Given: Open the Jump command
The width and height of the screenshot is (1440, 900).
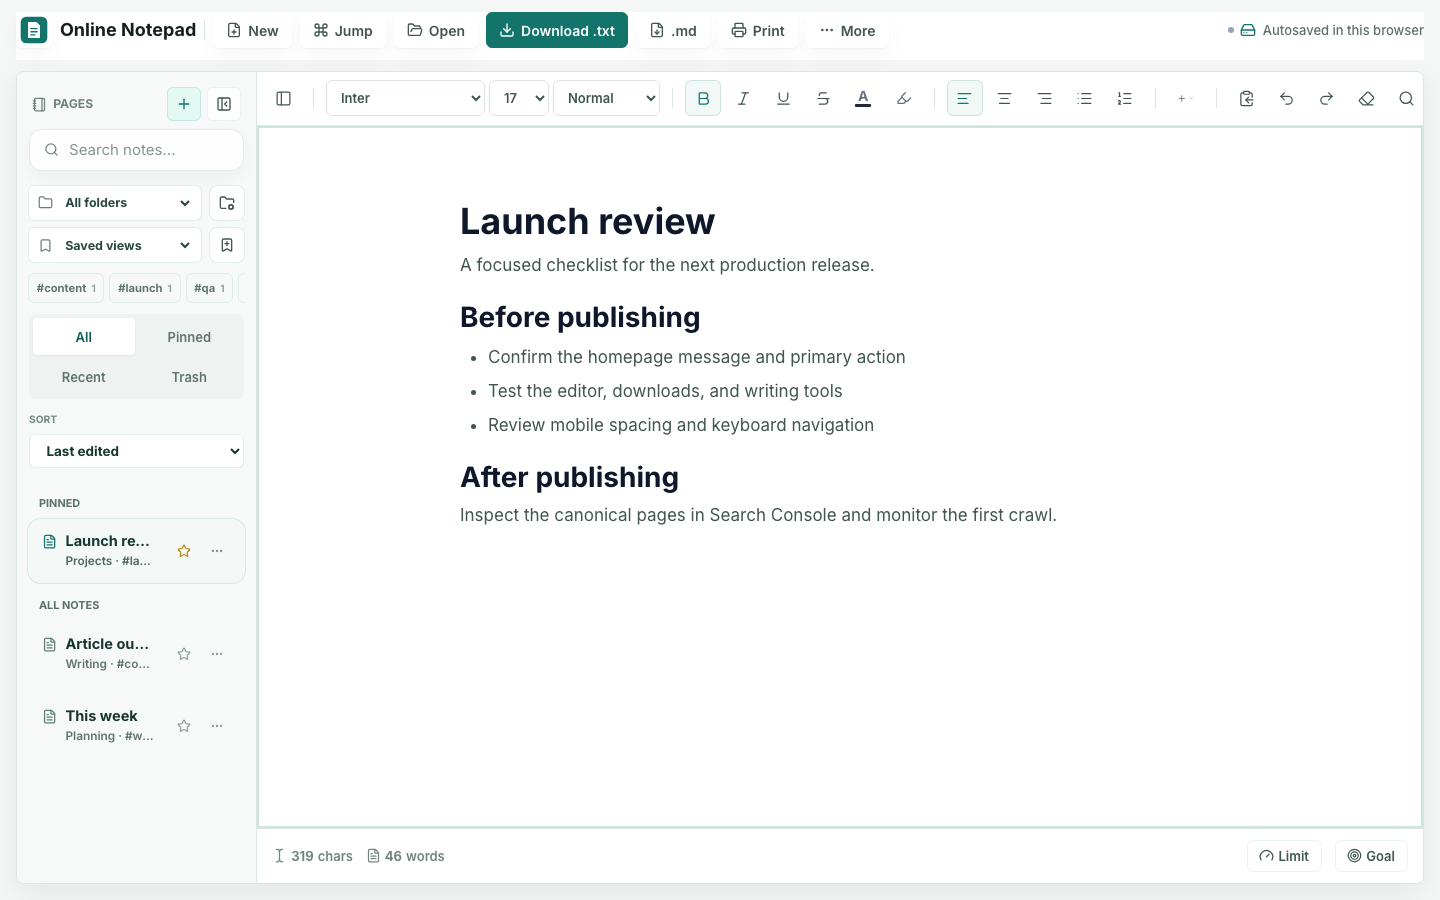Looking at the screenshot, I should [343, 31].
